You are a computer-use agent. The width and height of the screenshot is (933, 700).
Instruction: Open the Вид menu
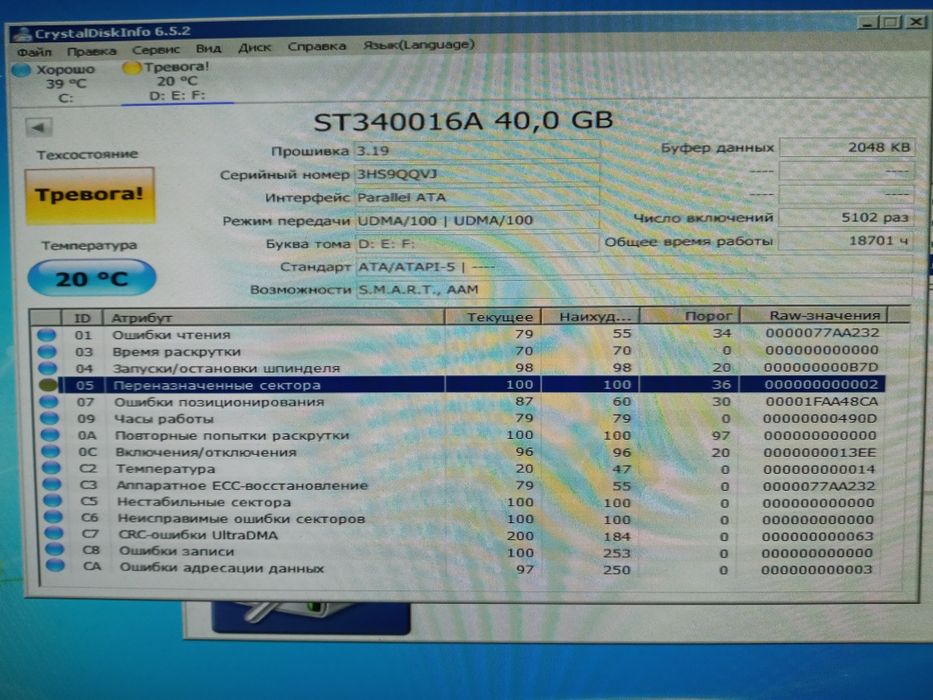click(208, 48)
